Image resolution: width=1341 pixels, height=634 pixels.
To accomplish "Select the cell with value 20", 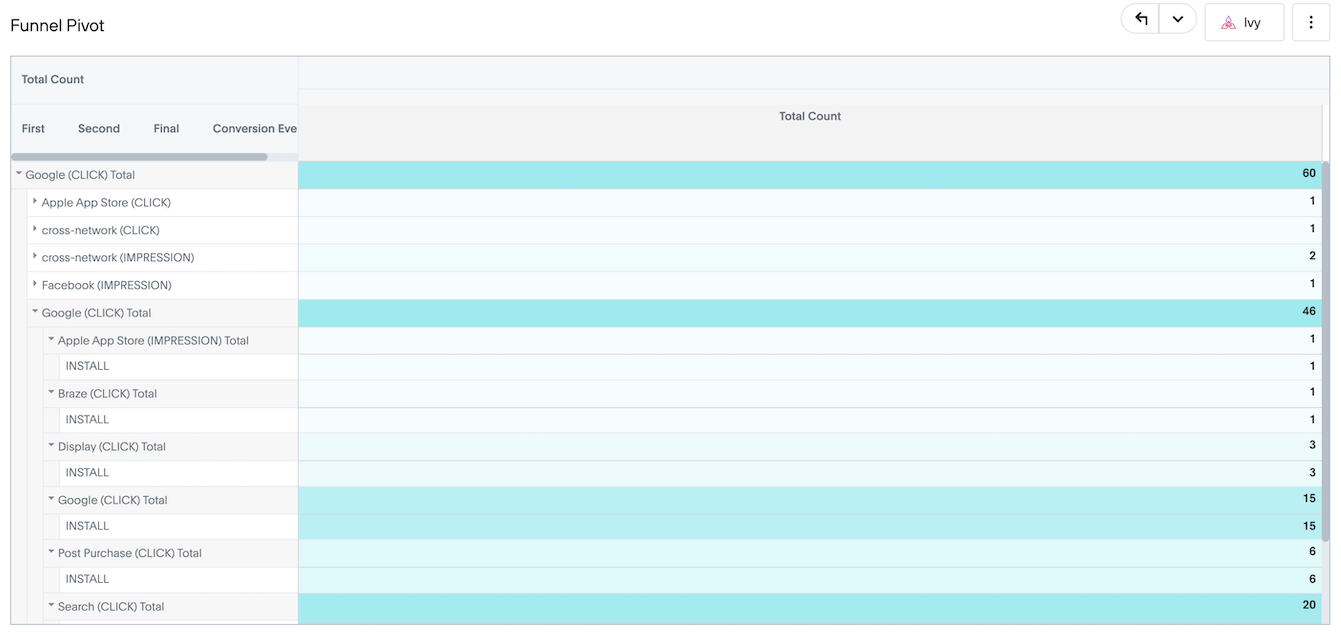I will click(810, 606).
